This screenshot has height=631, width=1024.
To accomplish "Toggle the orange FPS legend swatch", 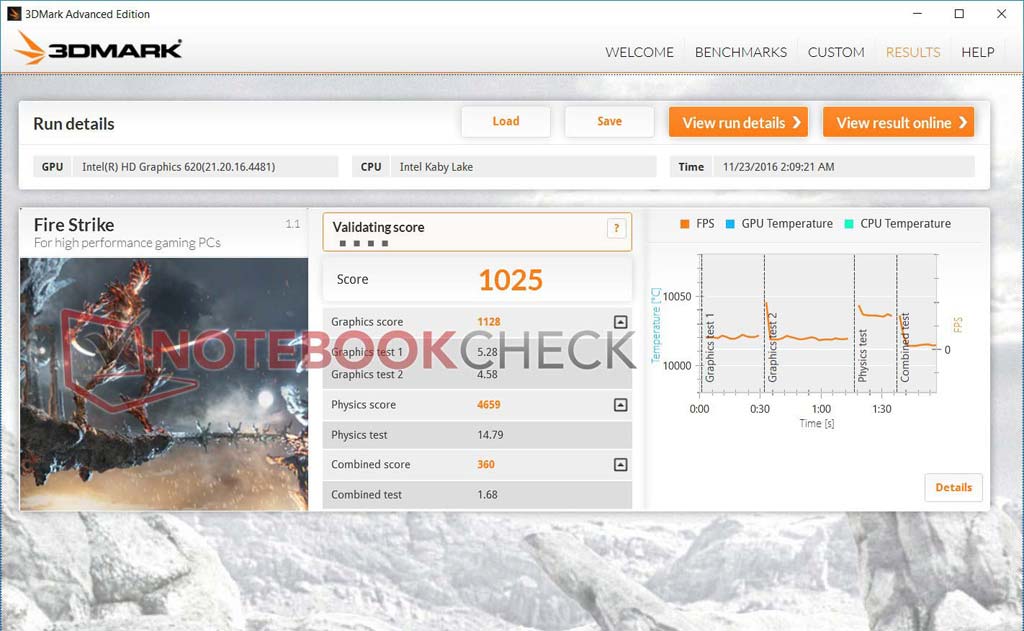I will 684,224.
